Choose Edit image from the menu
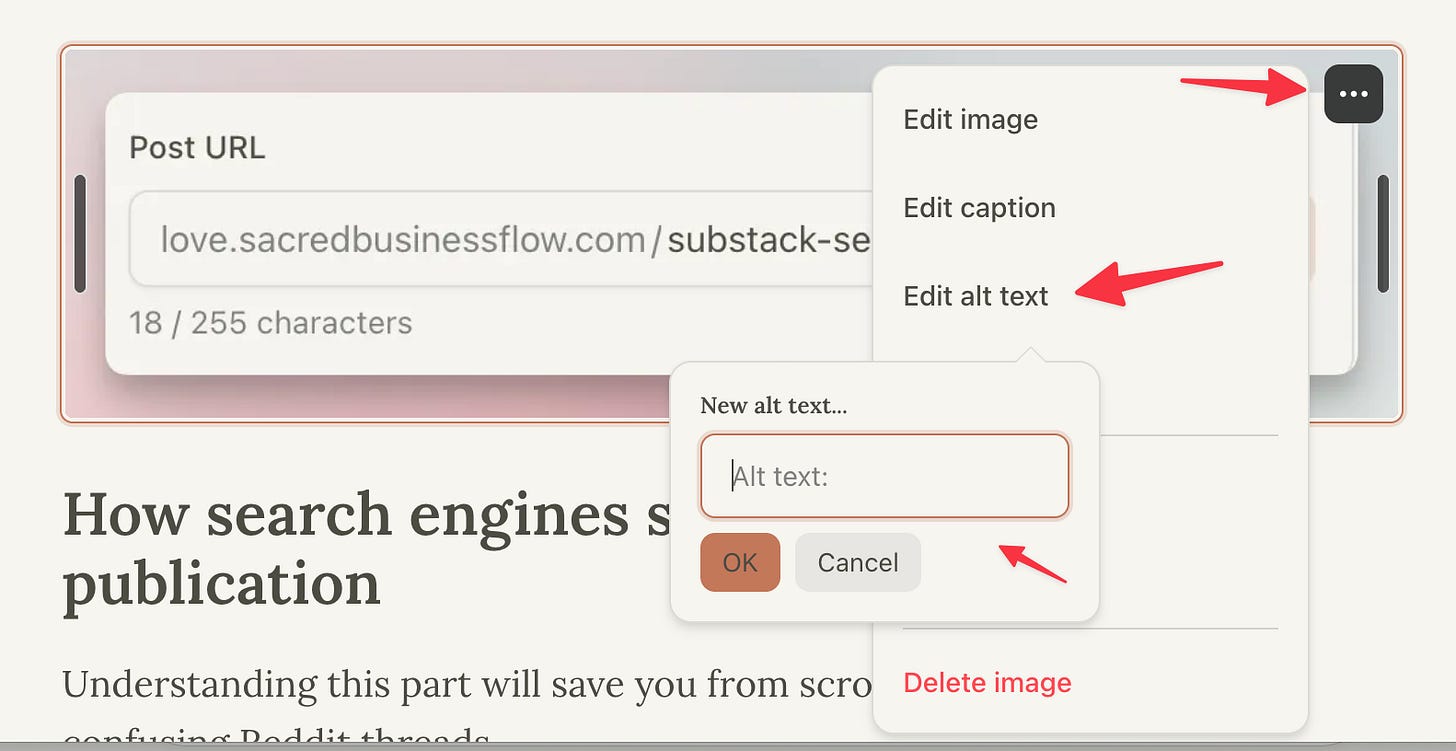 970,120
